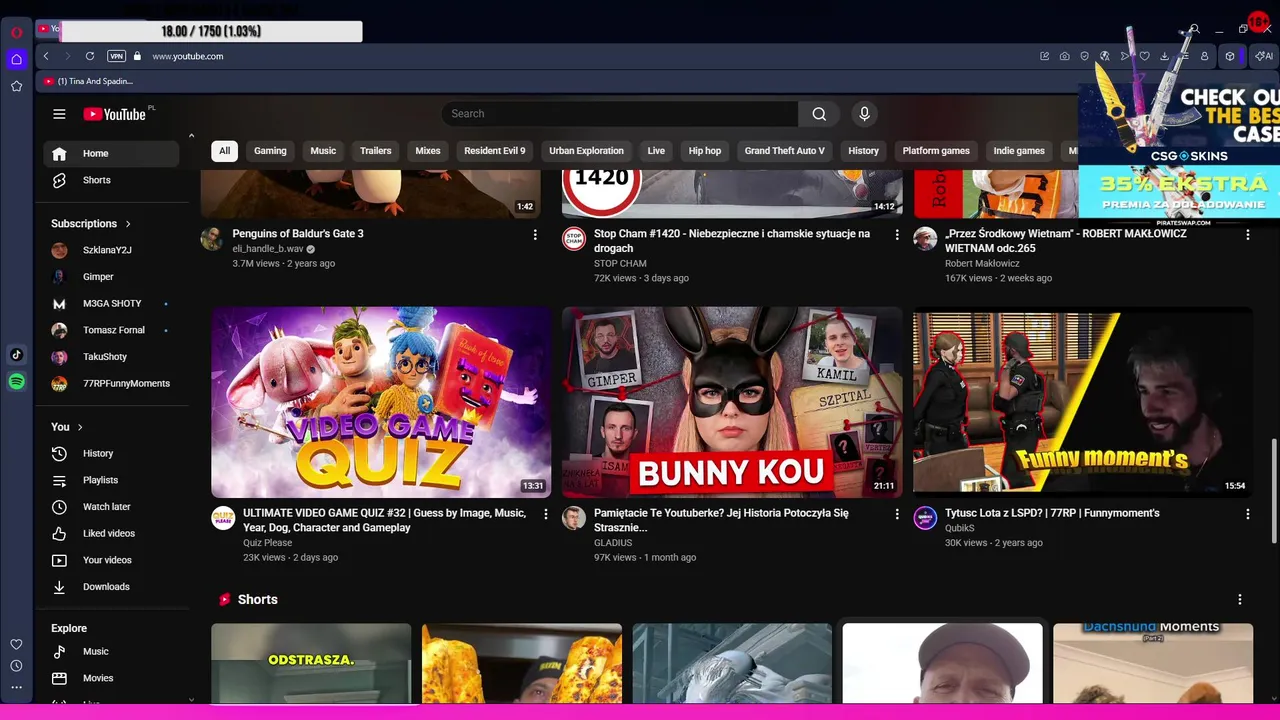Screen dimensions: 1280x720
Task: Select the Resident Evil 9 chip
Action: tap(495, 151)
